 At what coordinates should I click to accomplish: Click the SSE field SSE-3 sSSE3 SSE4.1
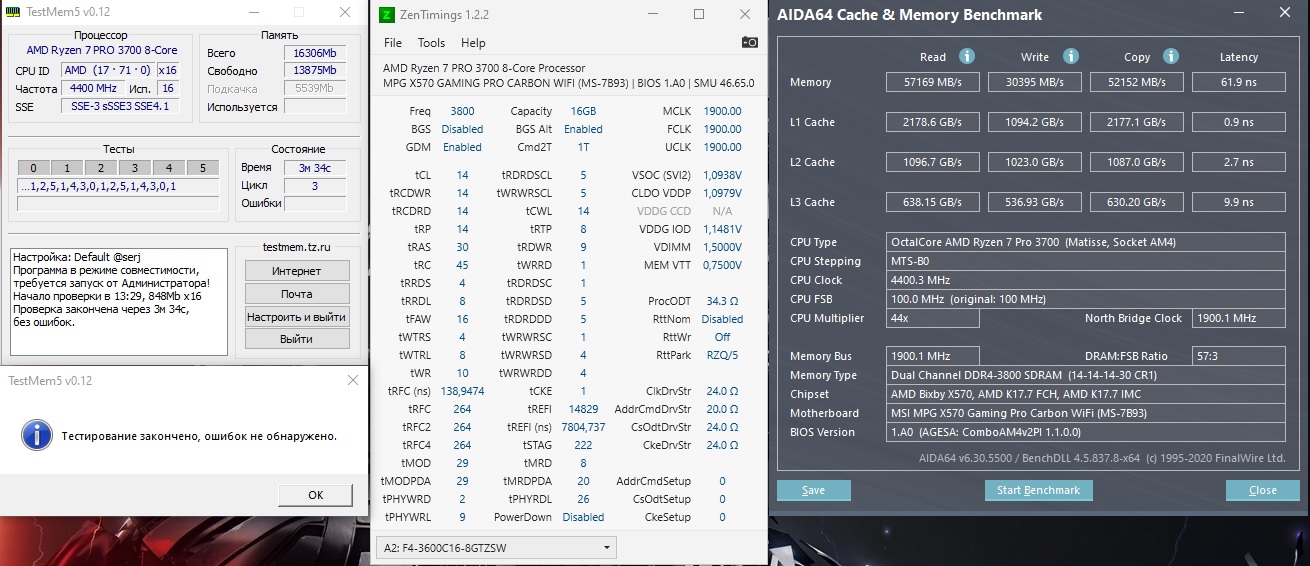click(x=120, y=106)
